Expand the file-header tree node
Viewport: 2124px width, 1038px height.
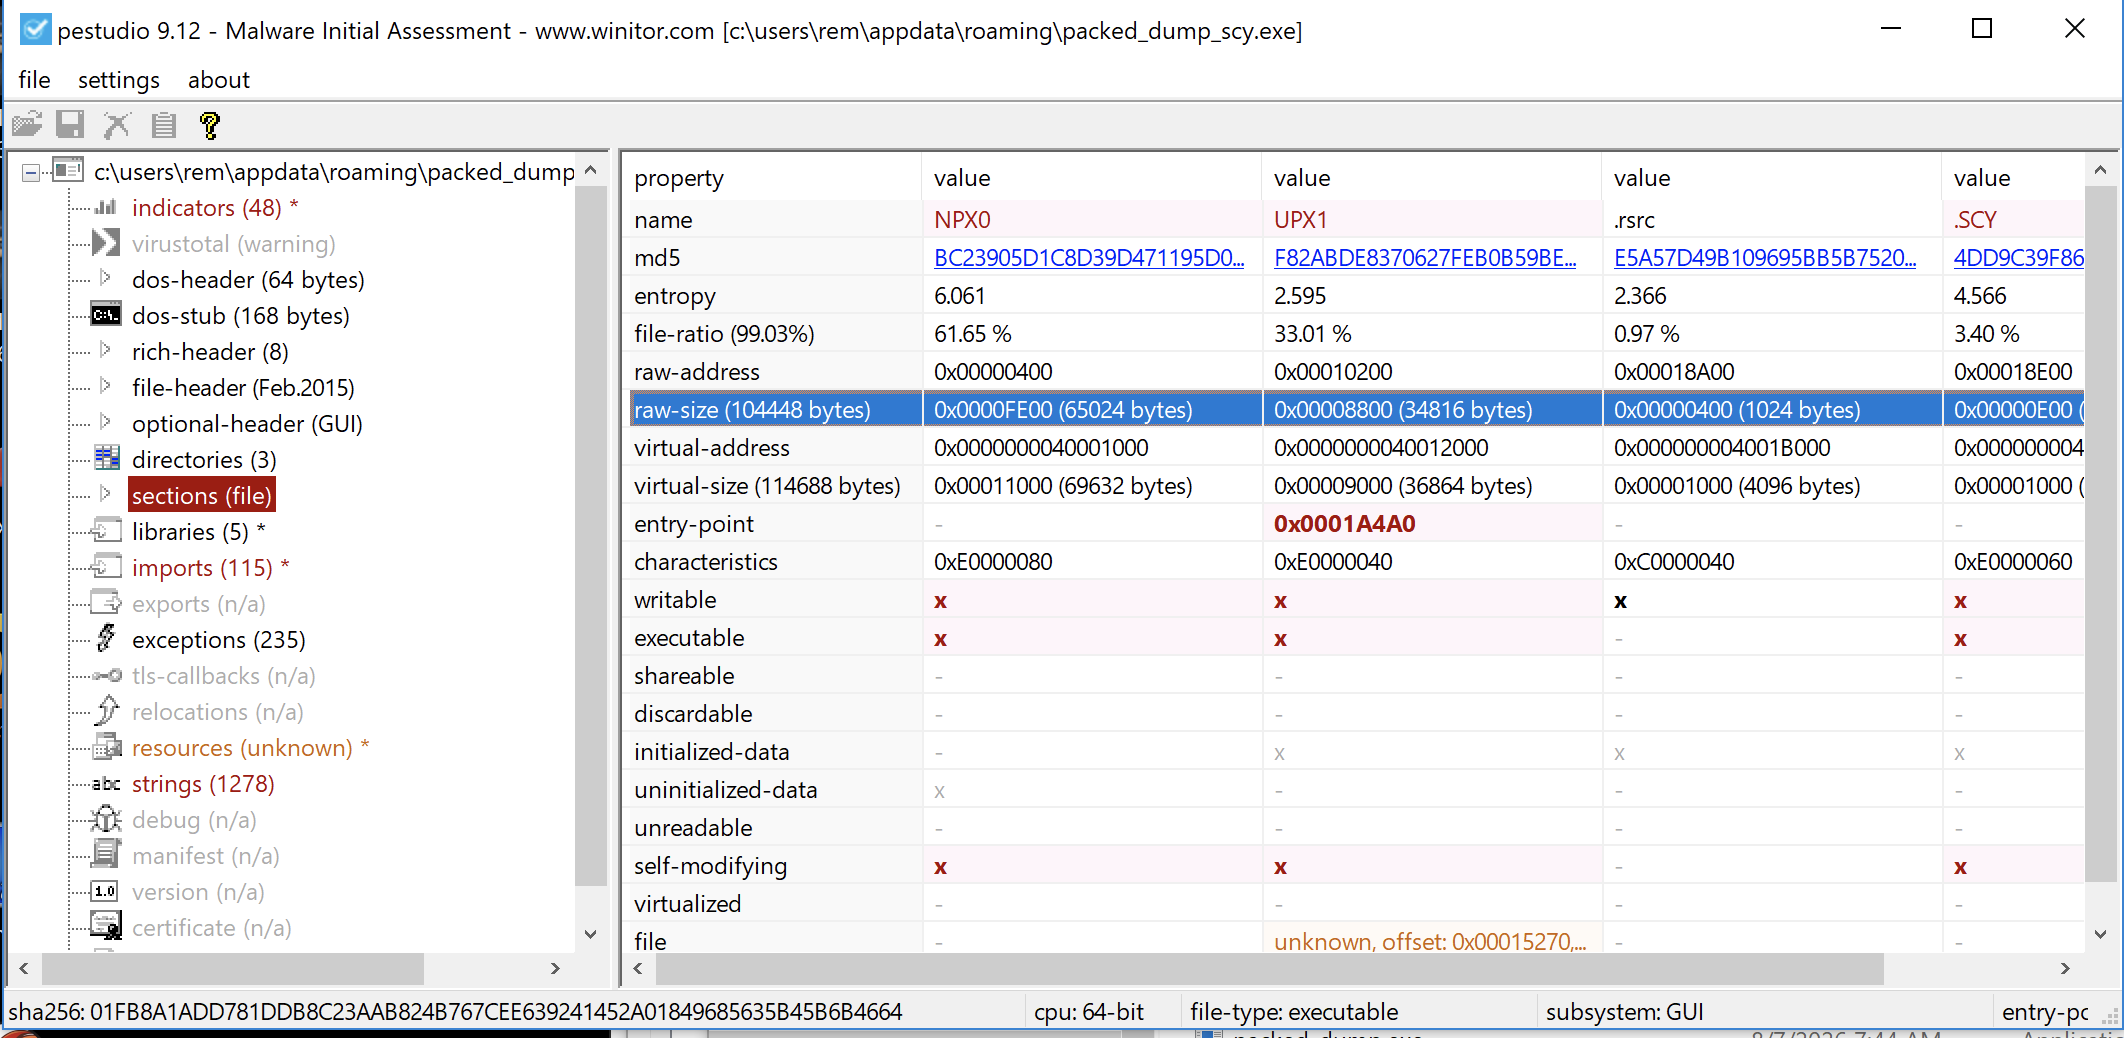(x=105, y=386)
